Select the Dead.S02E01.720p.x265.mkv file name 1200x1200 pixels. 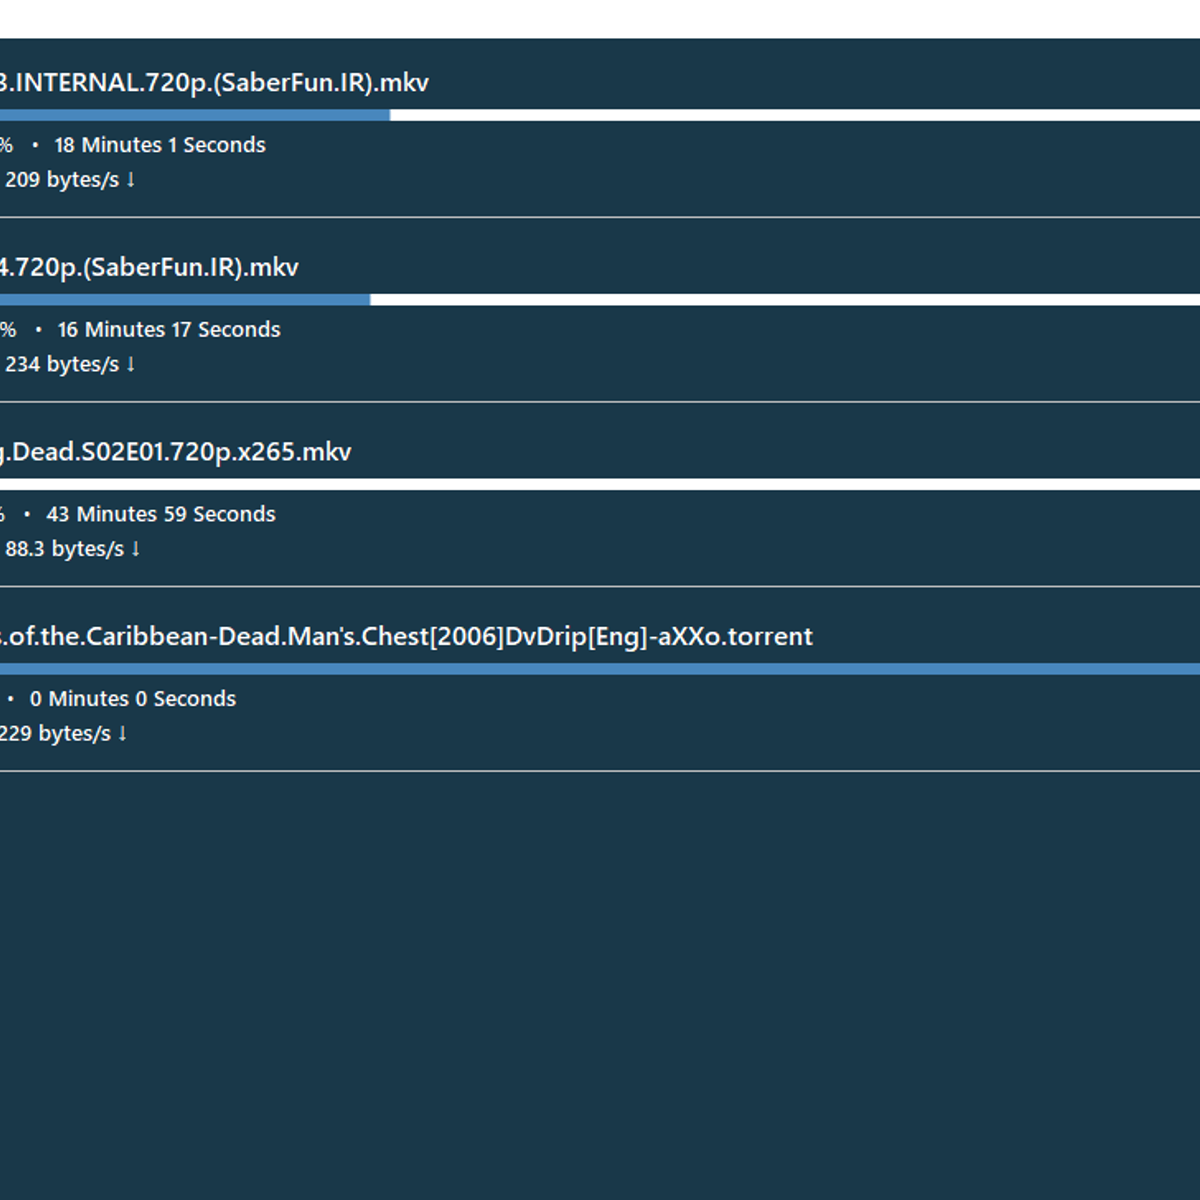click(177, 452)
